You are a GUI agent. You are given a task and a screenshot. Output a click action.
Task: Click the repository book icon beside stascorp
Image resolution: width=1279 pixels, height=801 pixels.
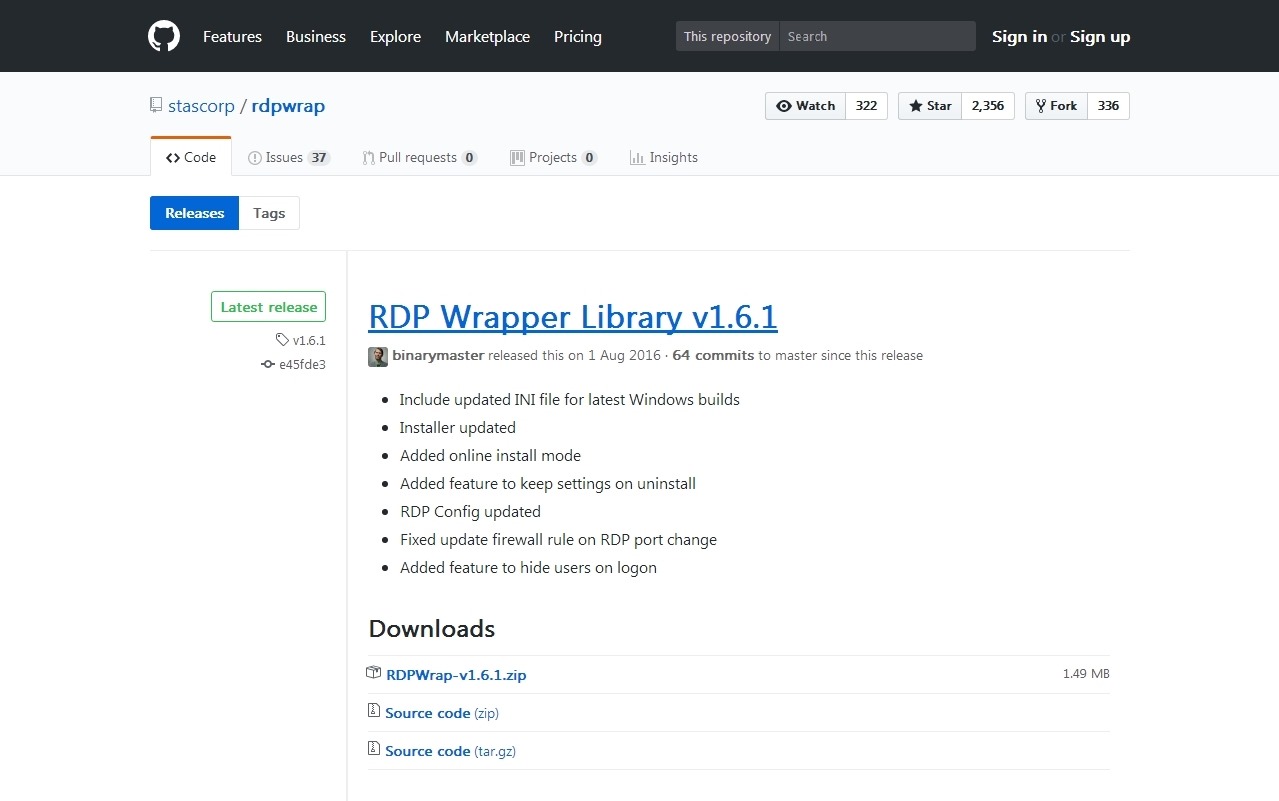pyautogui.click(x=156, y=105)
